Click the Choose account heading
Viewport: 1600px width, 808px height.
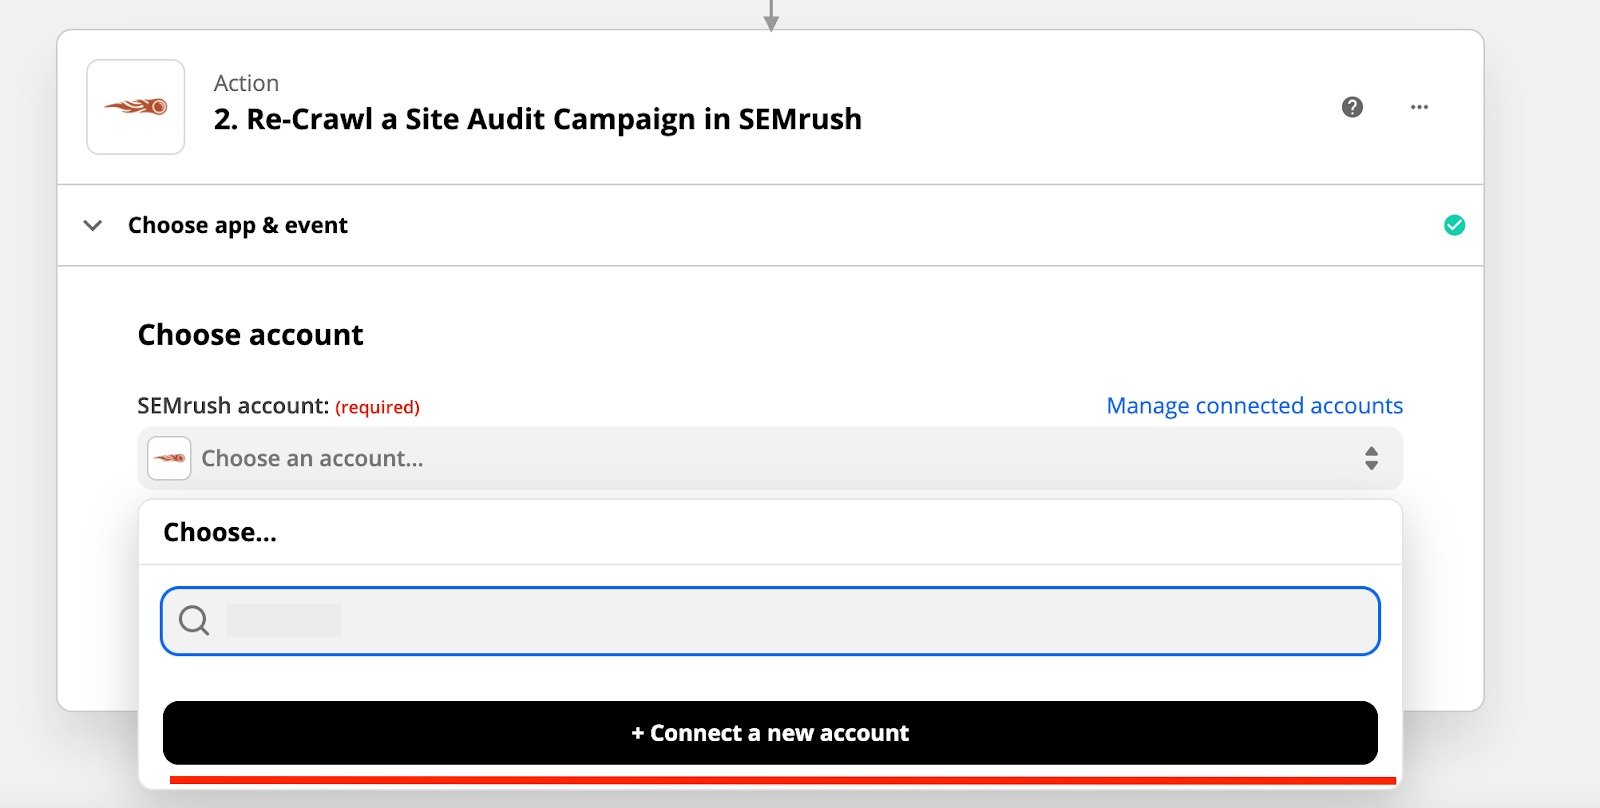(250, 335)
